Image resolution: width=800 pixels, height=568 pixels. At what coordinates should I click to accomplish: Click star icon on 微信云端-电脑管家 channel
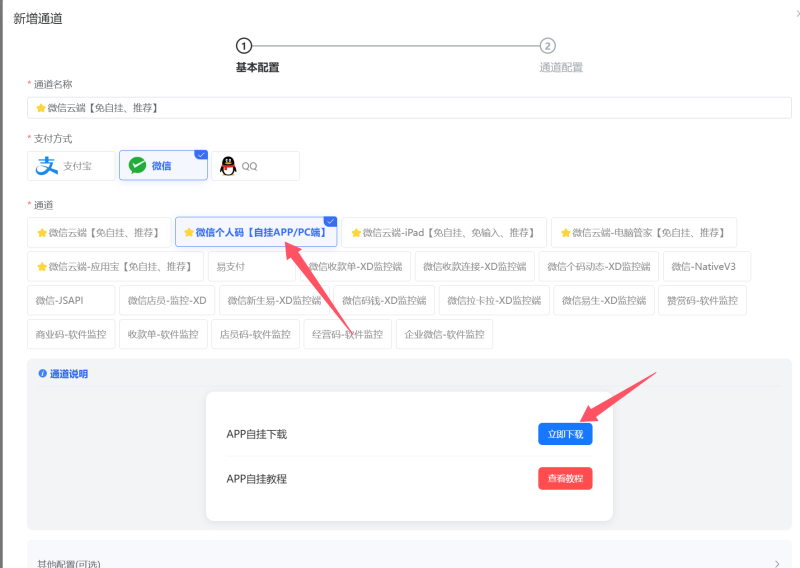click(x=566, y=233)
